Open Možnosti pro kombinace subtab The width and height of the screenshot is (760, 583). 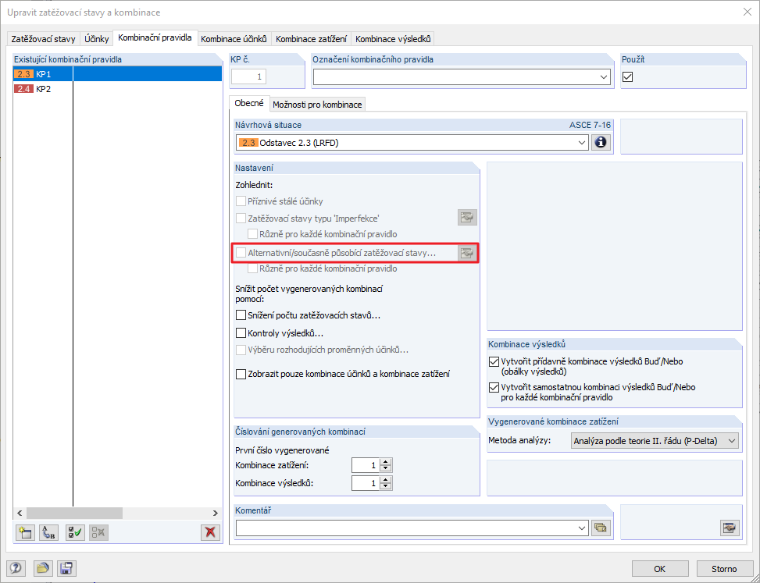[x=317, y=105]
